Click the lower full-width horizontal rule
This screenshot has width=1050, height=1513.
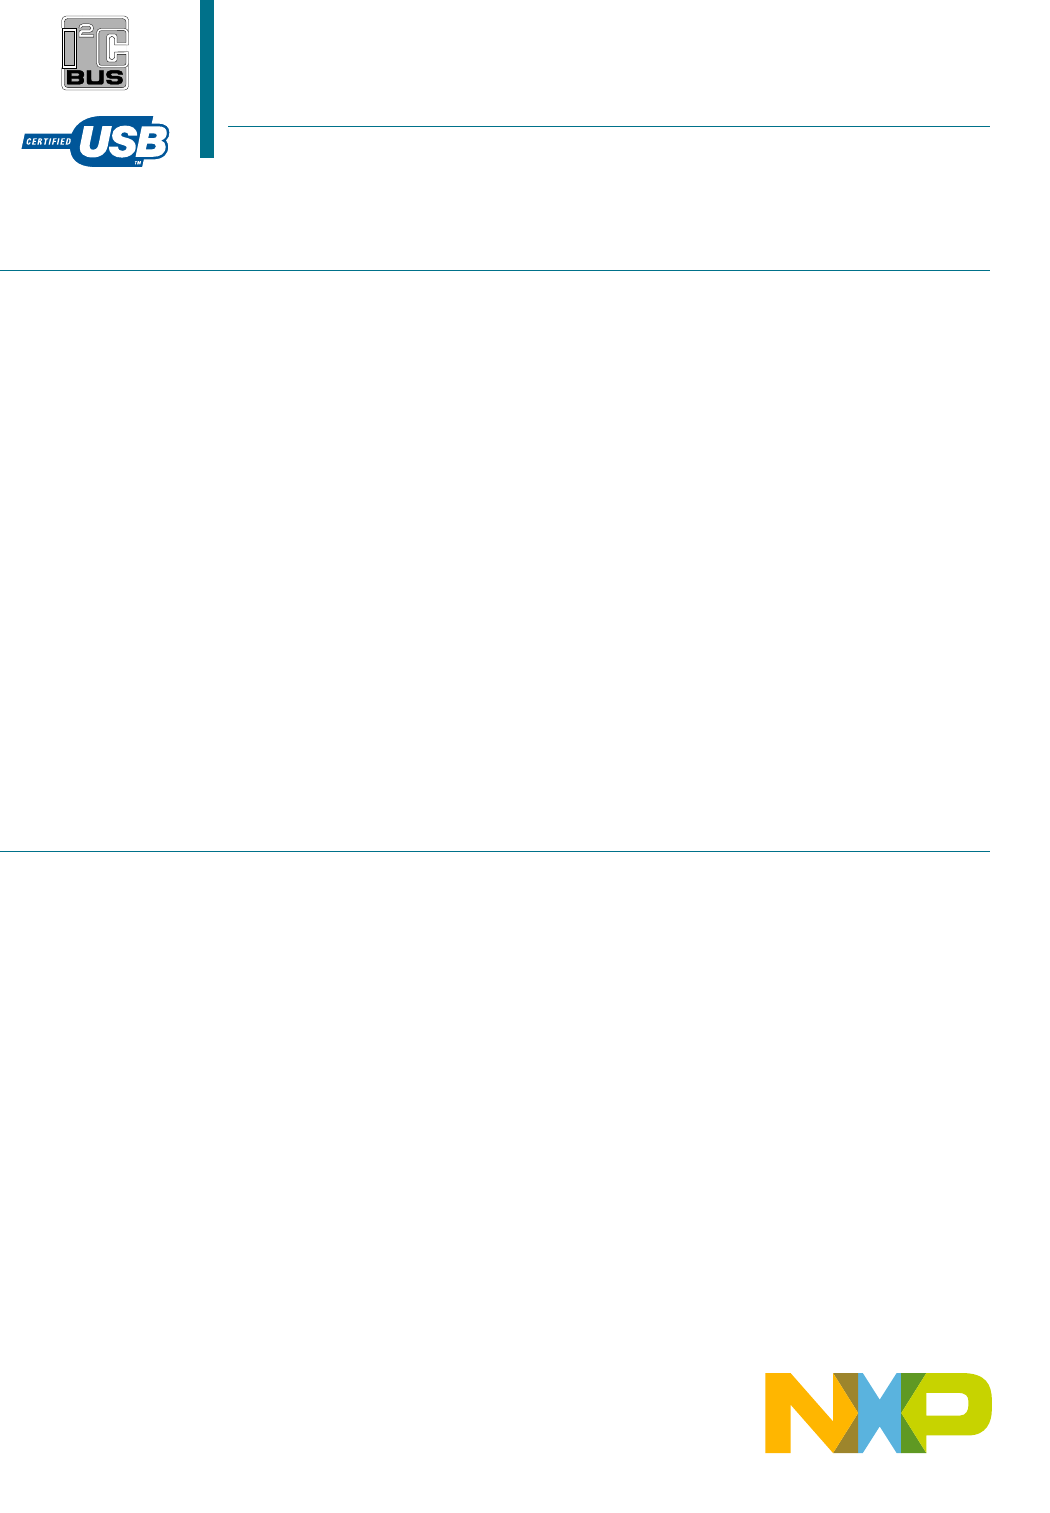click(495, 851)
